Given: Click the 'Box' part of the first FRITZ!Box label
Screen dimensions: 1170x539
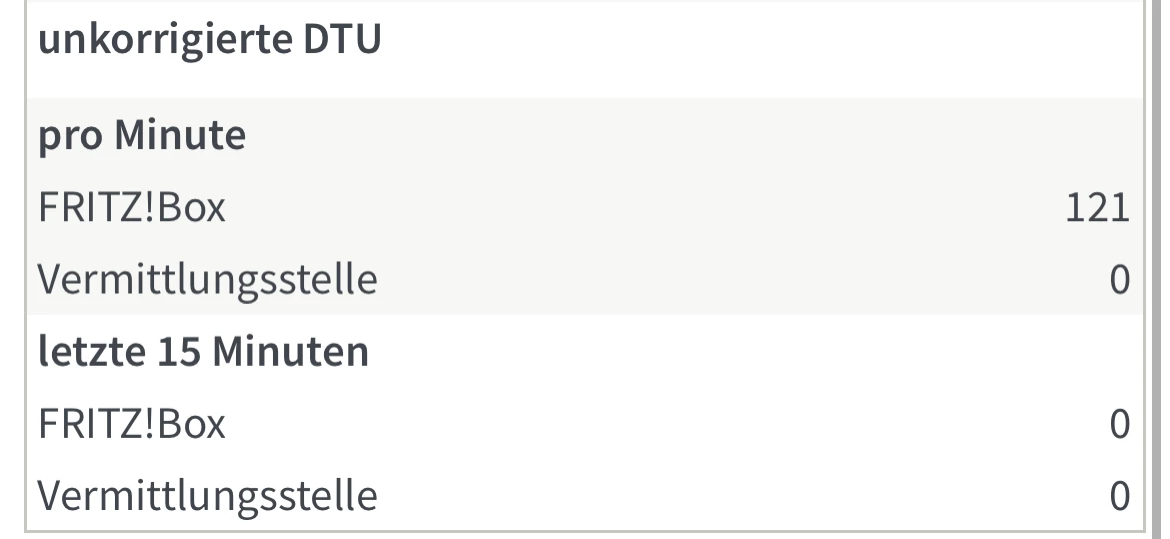Looking at the screenshot, I should click(x=194, y=208).
